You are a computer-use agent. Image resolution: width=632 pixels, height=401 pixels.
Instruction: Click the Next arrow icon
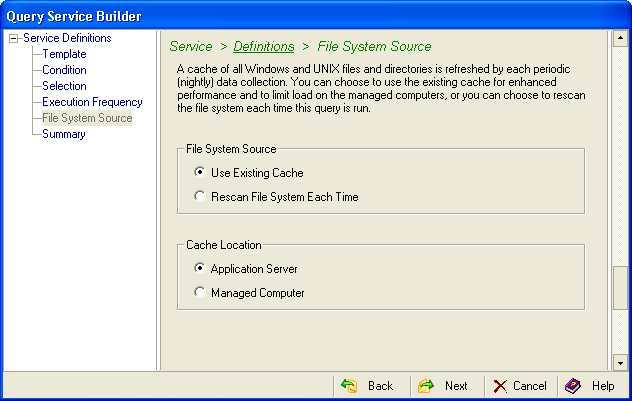click(x=426, y=386)
